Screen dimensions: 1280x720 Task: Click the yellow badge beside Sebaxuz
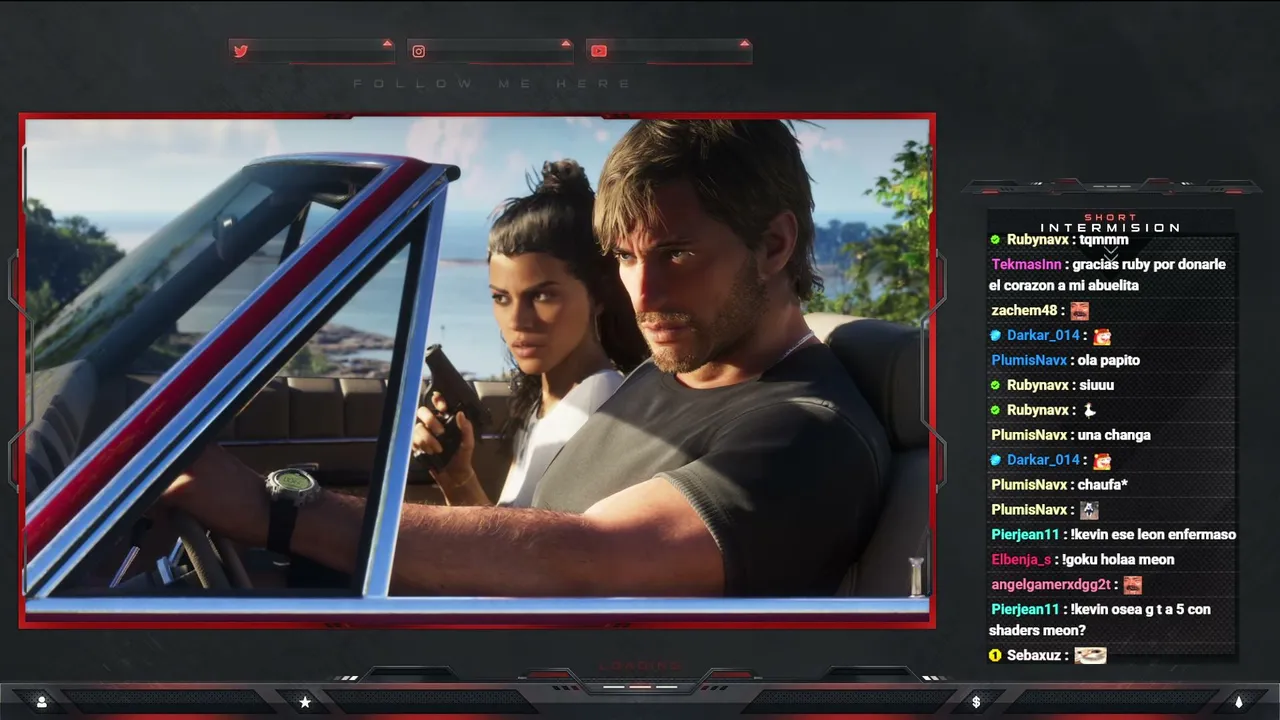click(995, 655)
